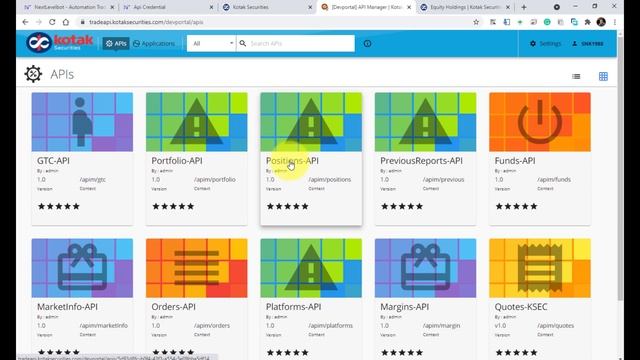
Task: Switch to the Equity Holdings browser tab
Action: 465,7
